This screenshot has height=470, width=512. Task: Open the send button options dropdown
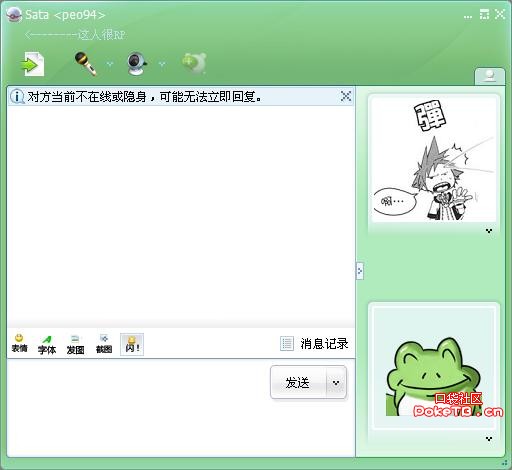336,383
